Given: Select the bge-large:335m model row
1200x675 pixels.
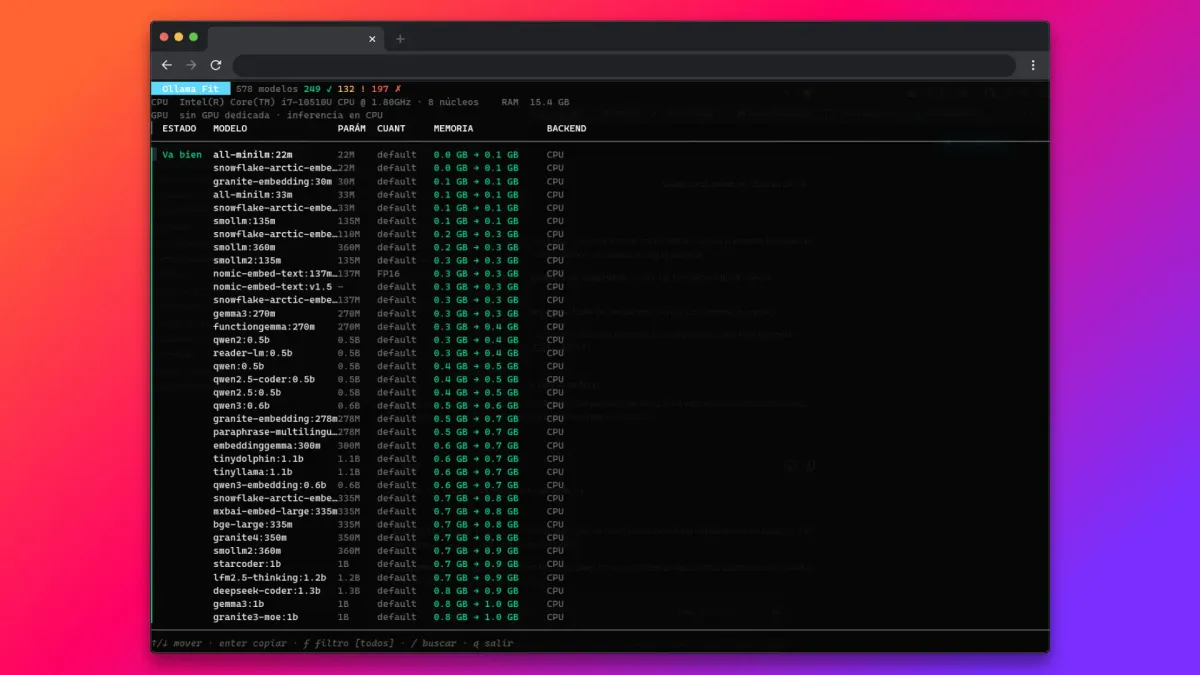Looking at the screenshot, I should (390, 524).
